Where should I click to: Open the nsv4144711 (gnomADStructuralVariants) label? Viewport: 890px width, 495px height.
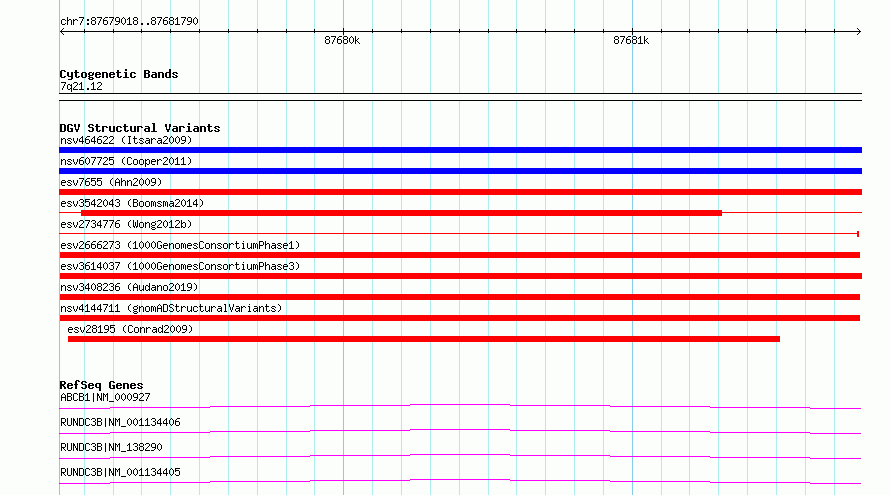tap(171, 308)
